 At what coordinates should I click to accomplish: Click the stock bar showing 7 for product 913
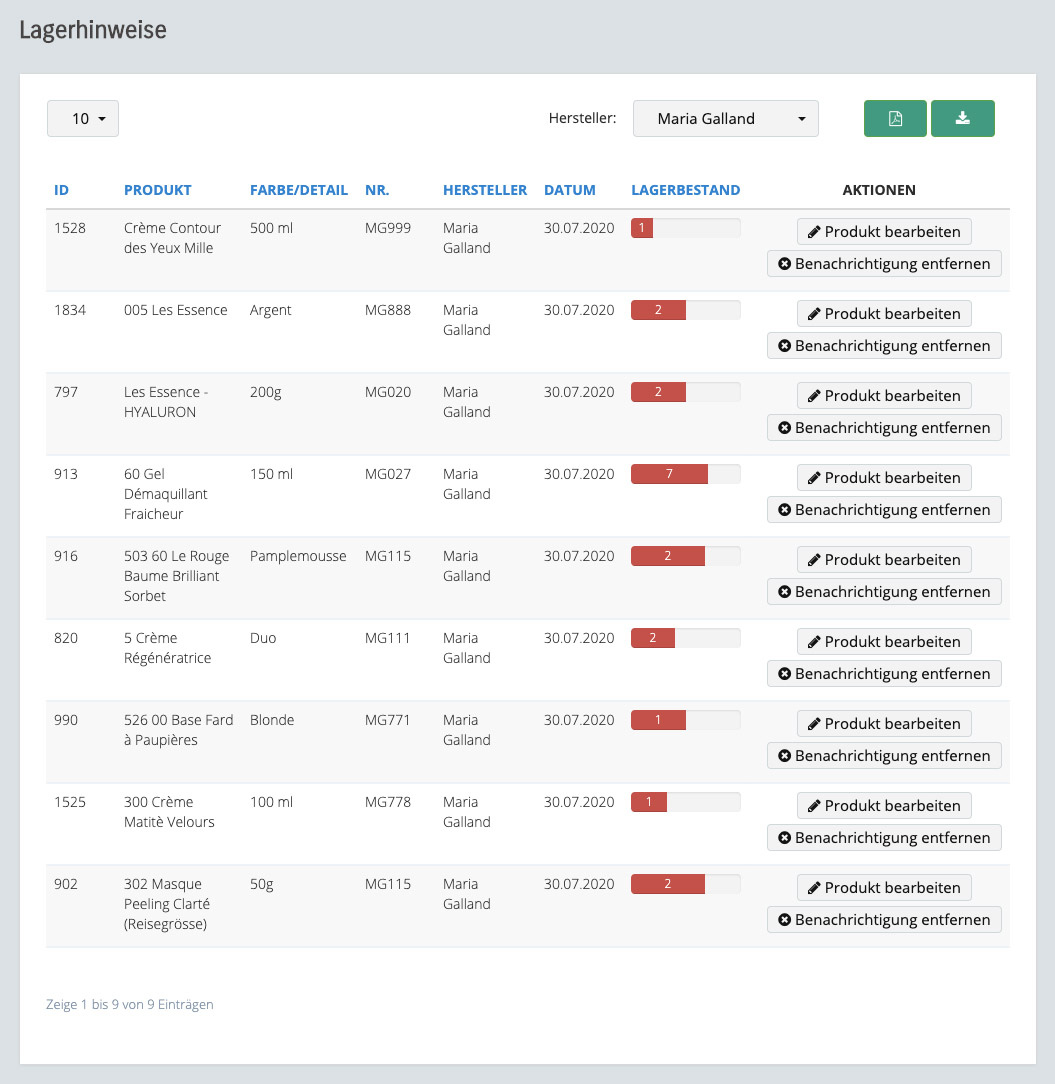tap(685, 474)
